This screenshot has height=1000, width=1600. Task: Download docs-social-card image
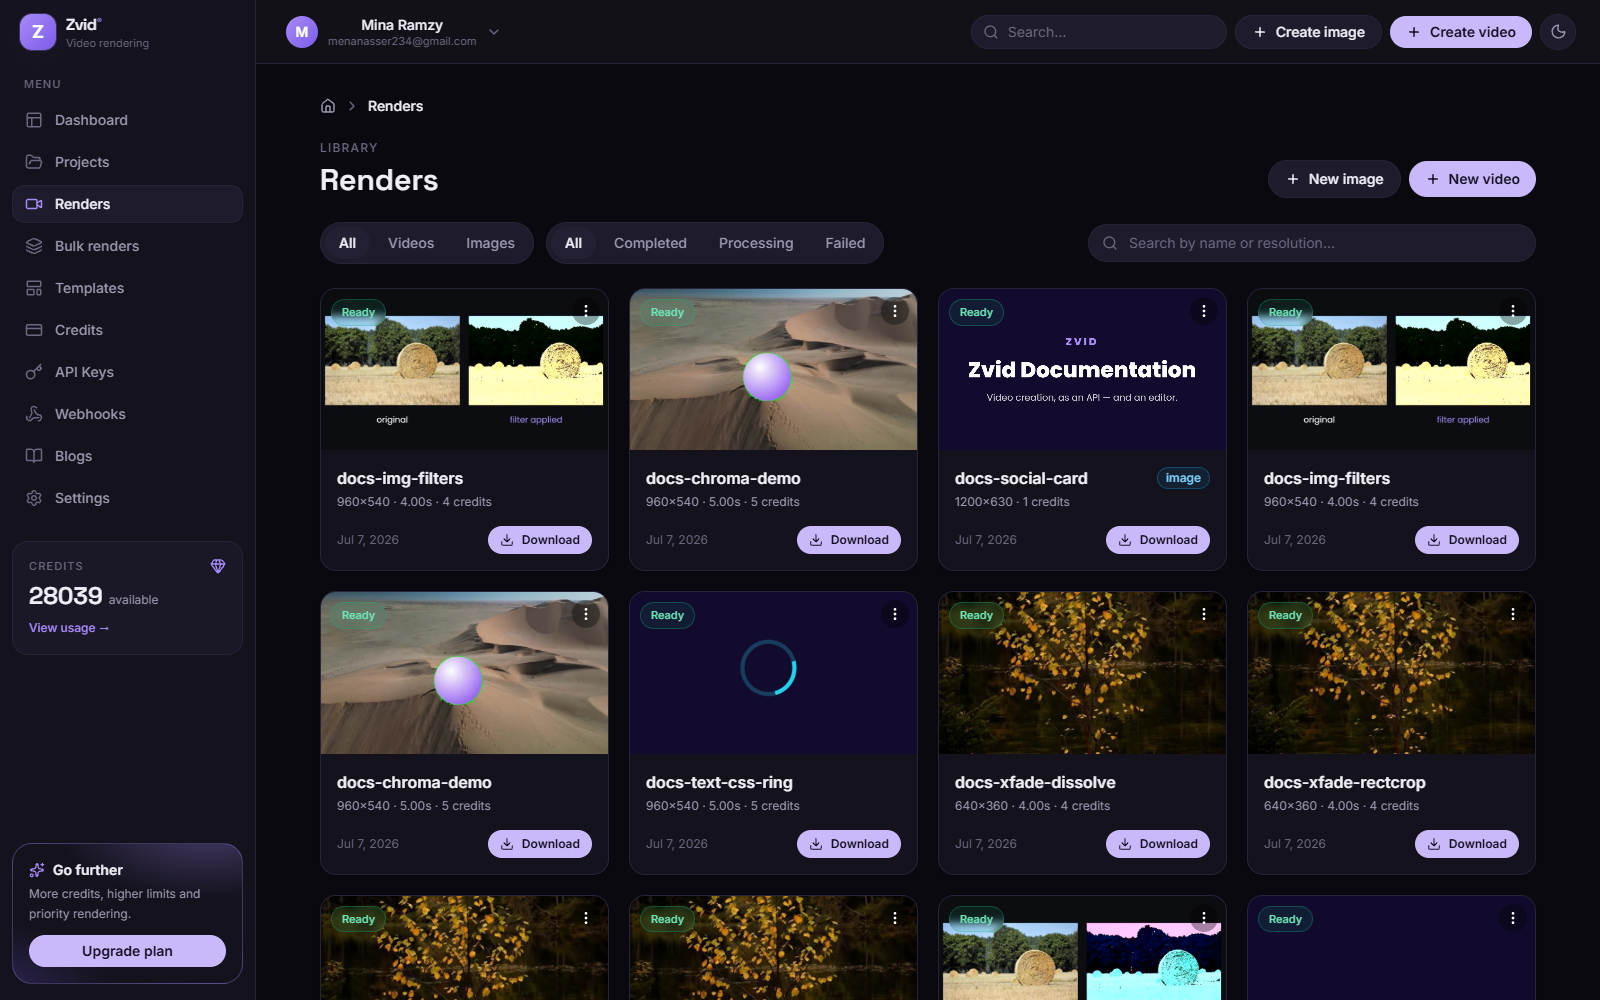point(1158,540)
